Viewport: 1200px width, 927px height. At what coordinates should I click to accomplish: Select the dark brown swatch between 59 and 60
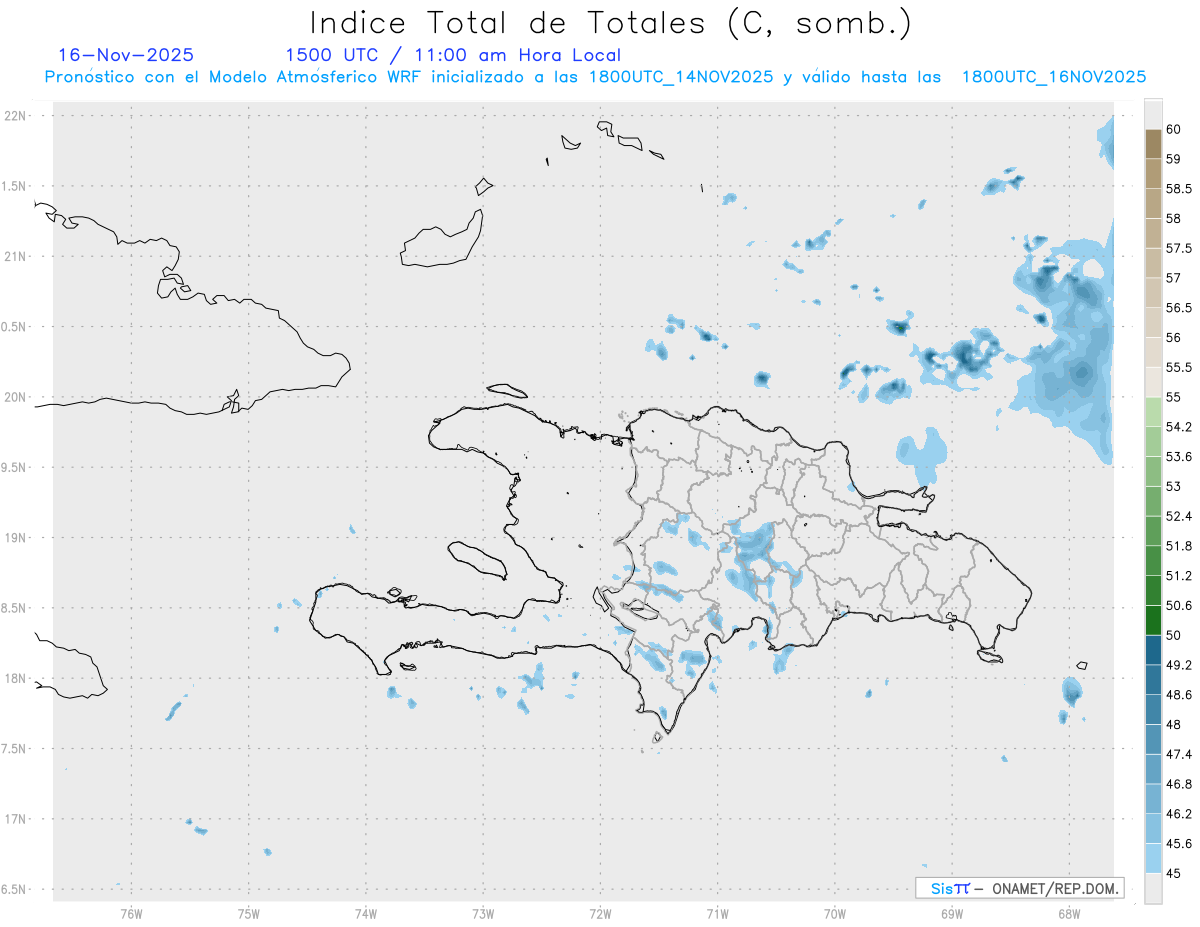(1153, 144)
